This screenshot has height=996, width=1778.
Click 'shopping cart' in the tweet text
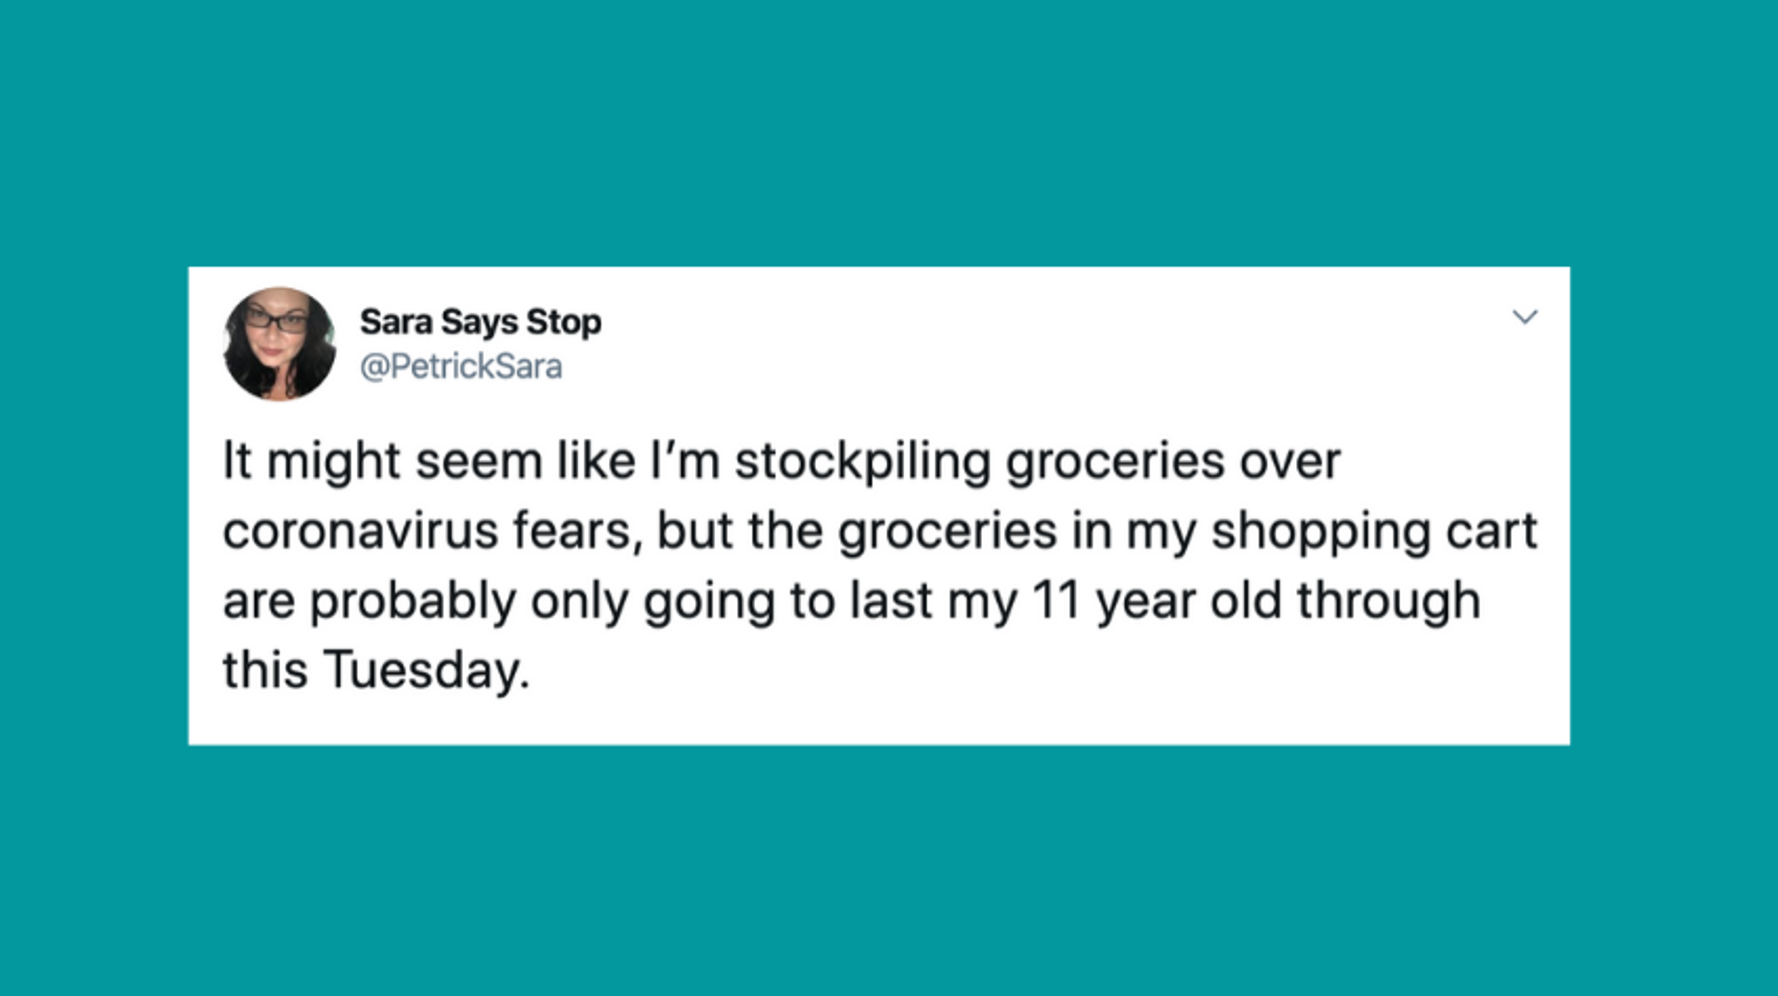click(1374, 531)
